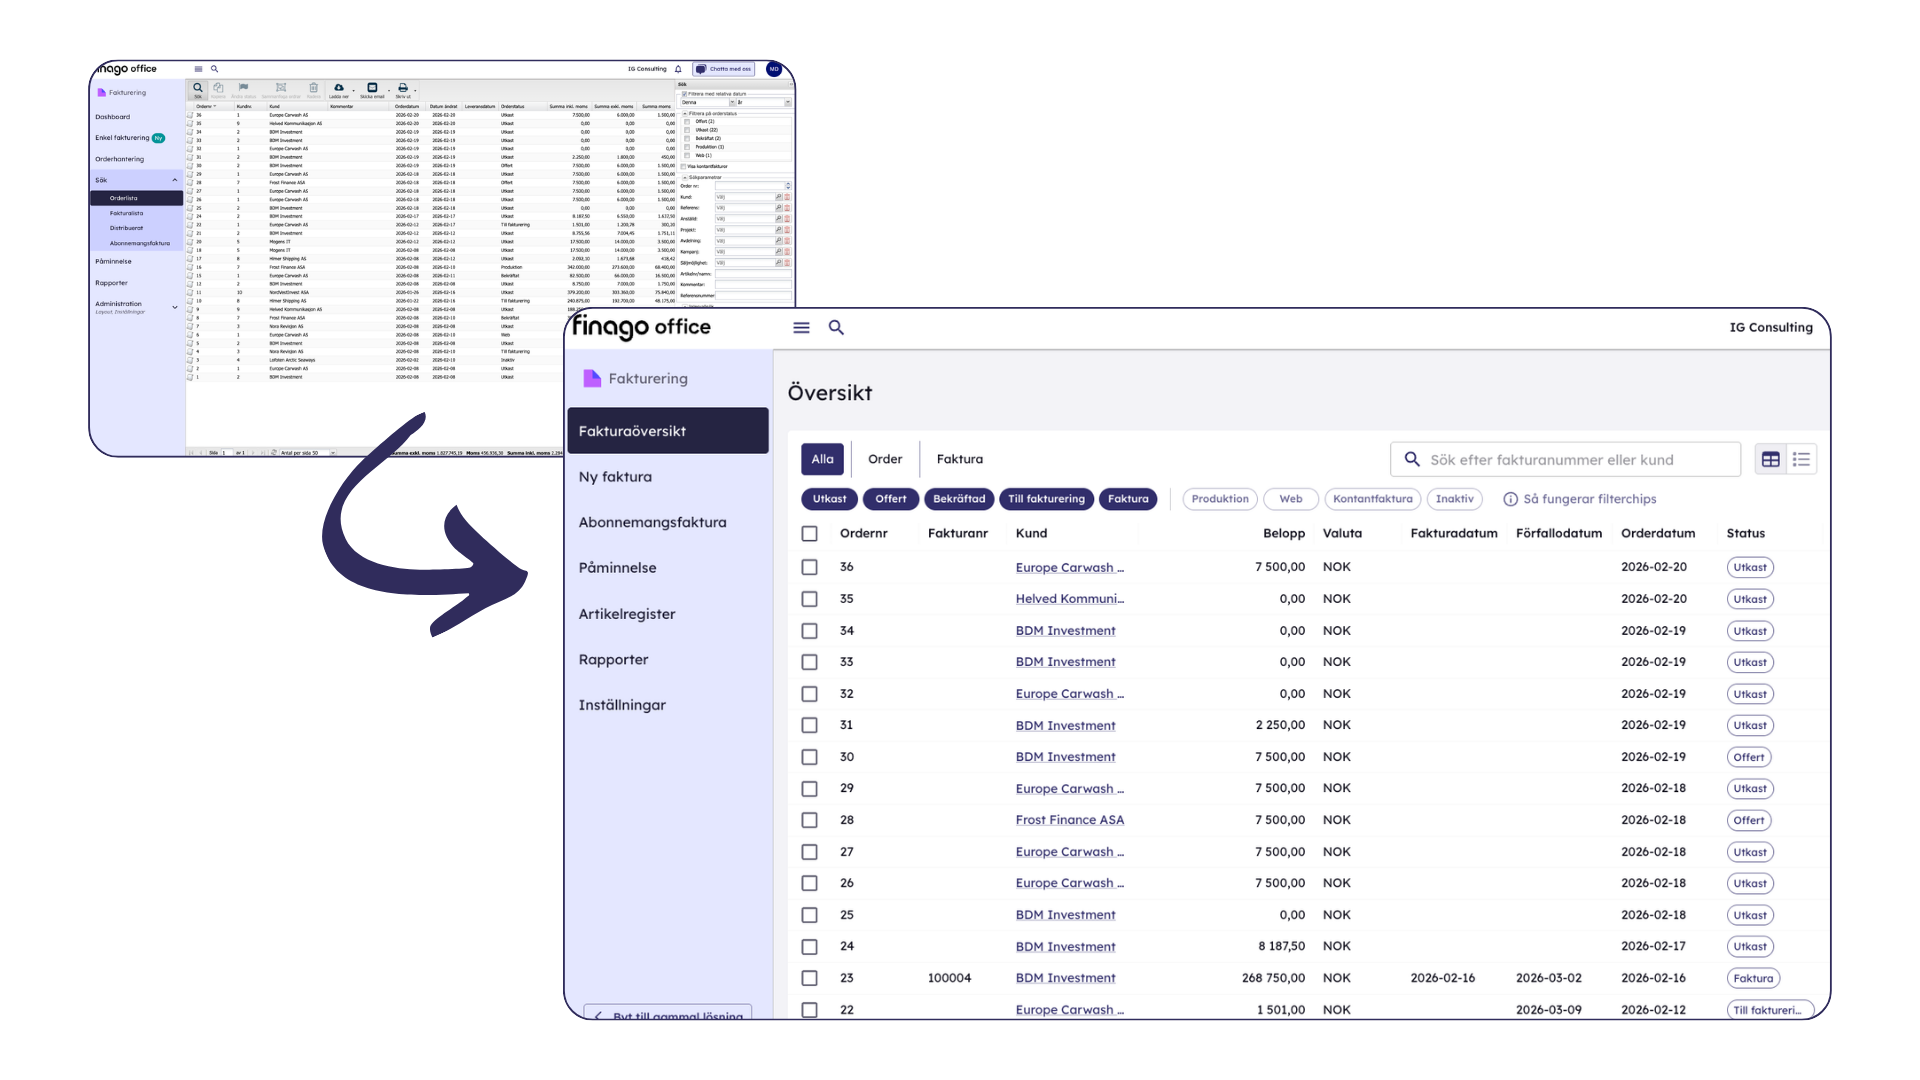Switch to table grid view icon
The image size is (1920, 1080).
1770,459
